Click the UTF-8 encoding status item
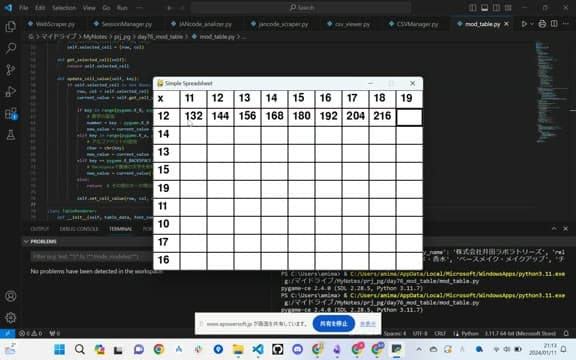 (x=420, y=334)
